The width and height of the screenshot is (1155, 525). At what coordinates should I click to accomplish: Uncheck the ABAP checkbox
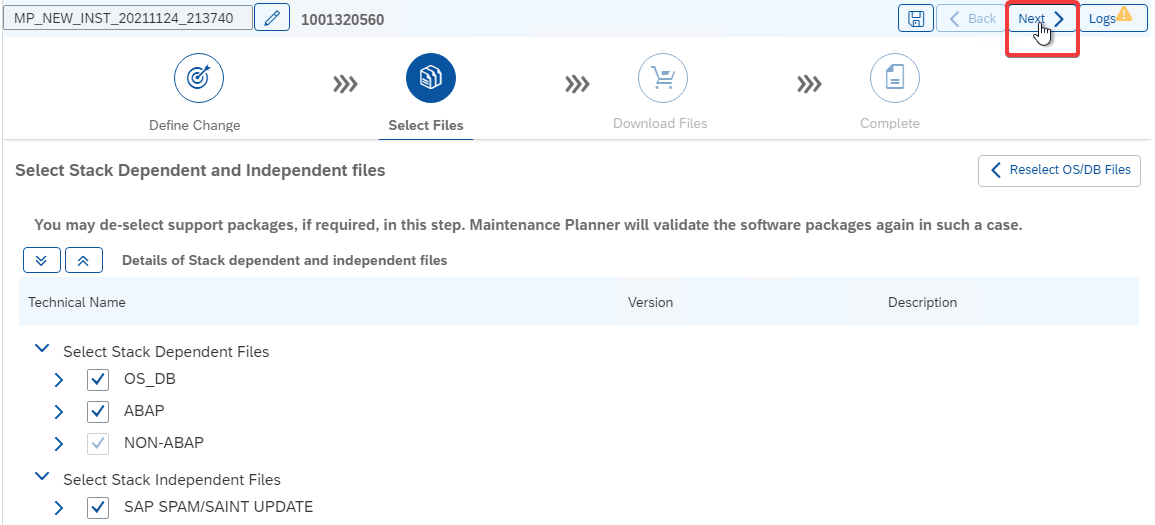click(98, 412)
